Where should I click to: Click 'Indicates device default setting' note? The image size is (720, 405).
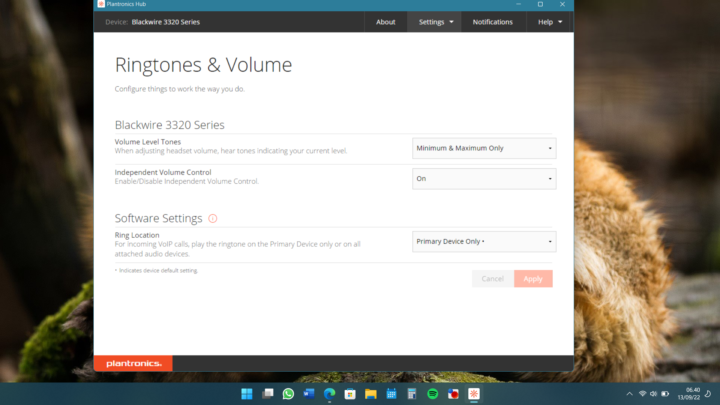pyautogui.click(x=156, y=270)
